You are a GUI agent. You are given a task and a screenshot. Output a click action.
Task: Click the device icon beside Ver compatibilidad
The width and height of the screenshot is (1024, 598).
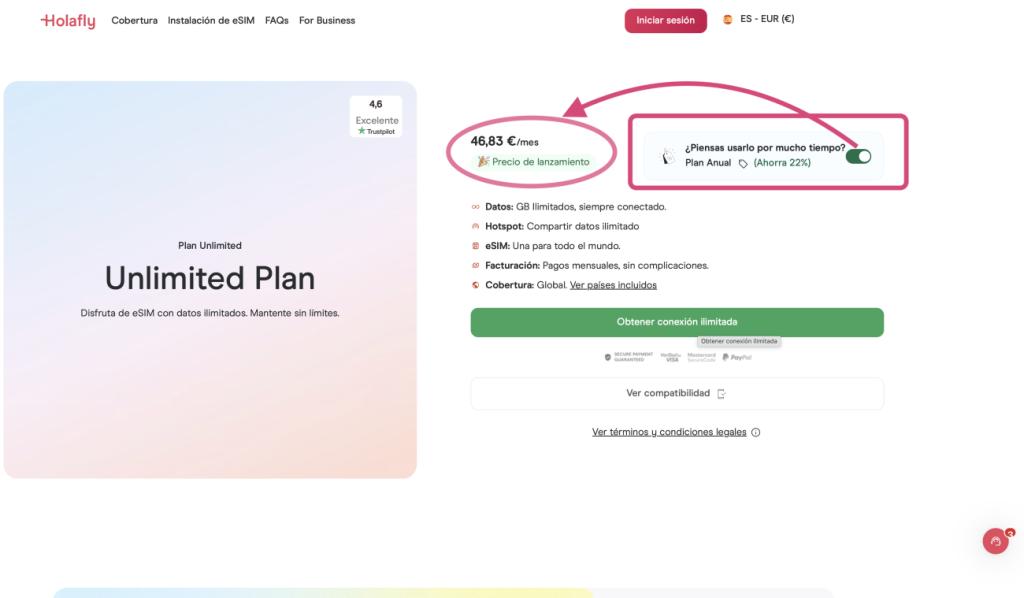(723, 393)
